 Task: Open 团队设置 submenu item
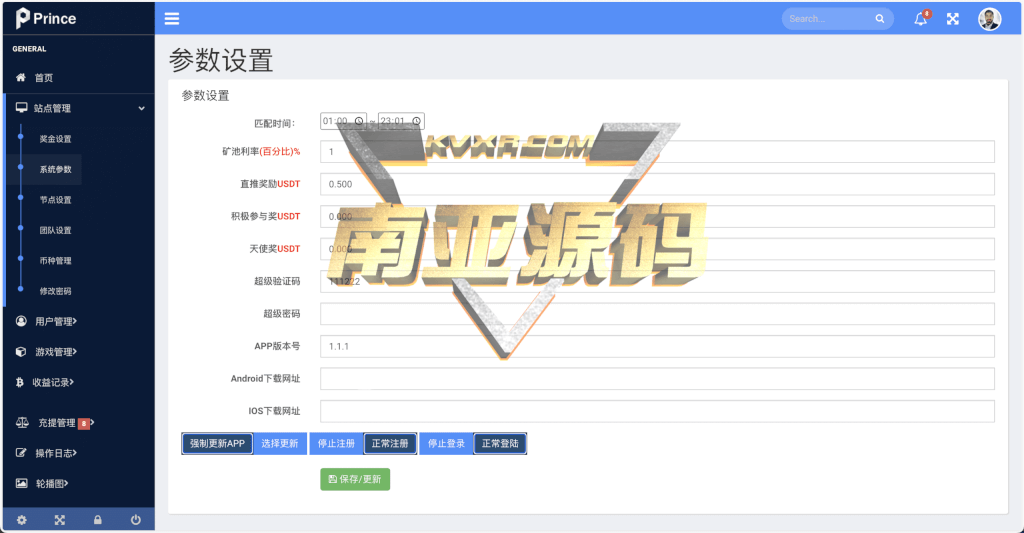[x=56, y=231]
